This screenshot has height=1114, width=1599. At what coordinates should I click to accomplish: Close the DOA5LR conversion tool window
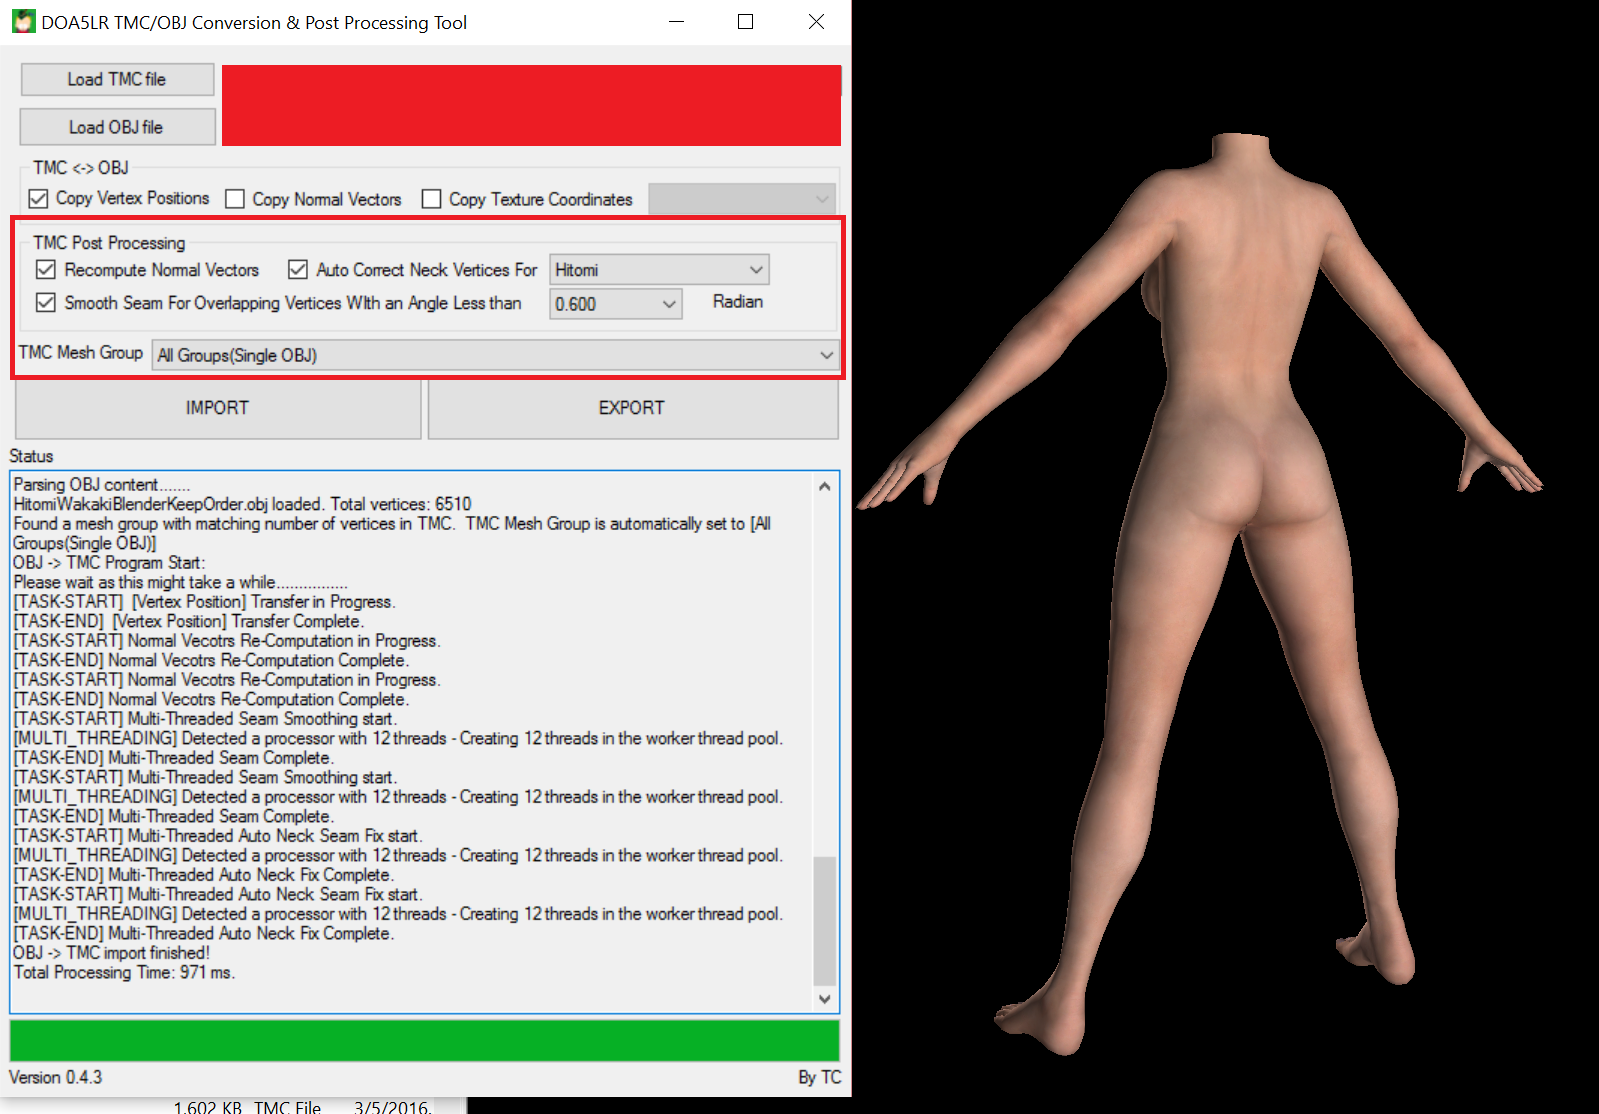[816, 22]
